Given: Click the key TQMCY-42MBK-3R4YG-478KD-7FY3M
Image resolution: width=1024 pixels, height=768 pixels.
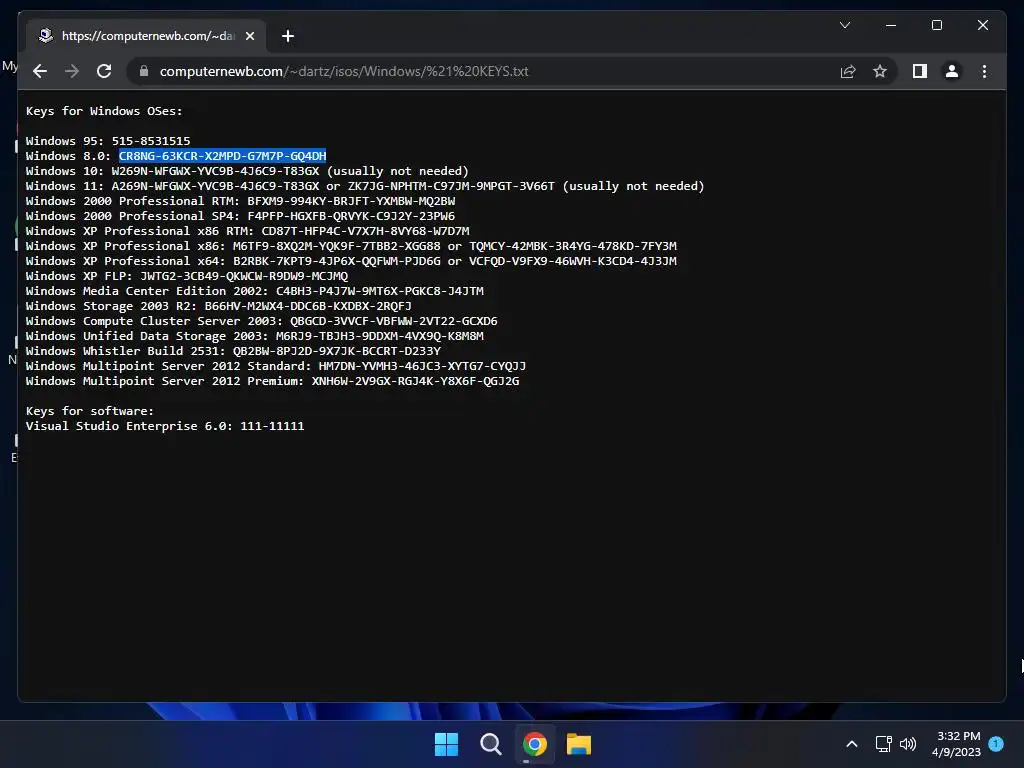Looking at the screenshot, I should pos(573,246).
